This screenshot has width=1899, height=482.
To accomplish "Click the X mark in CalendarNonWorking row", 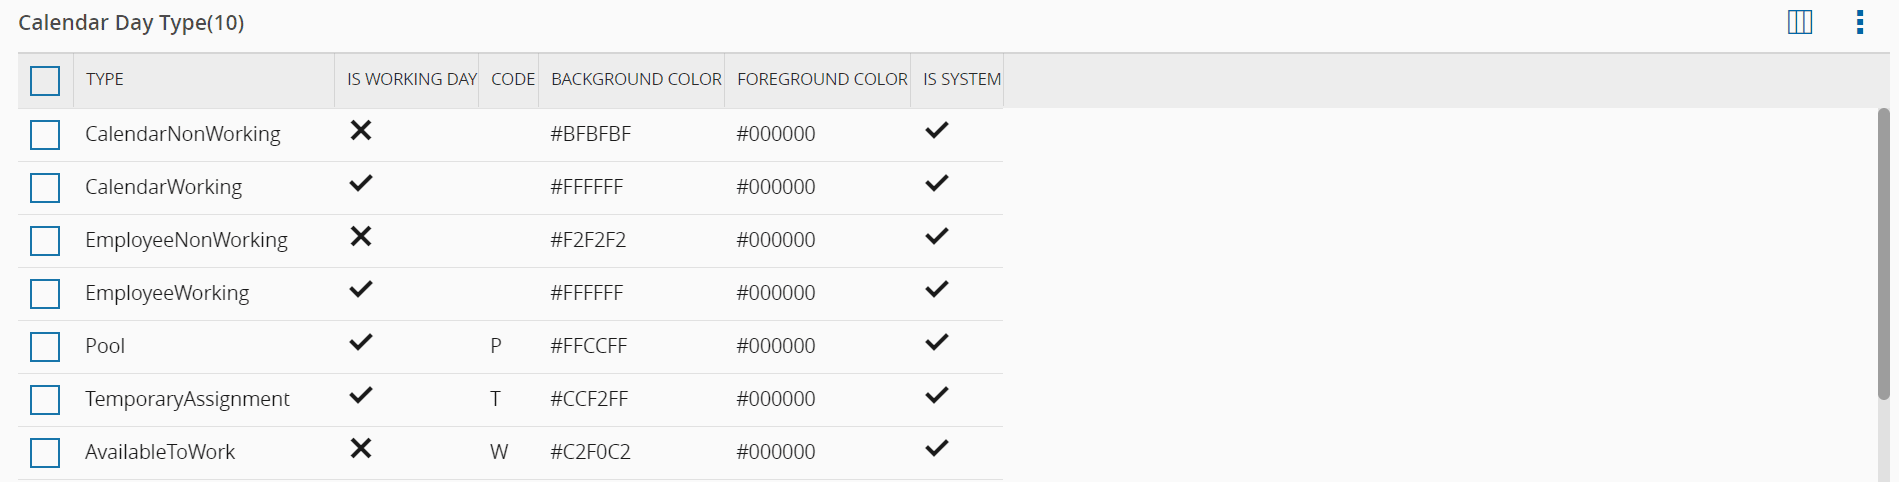I will click(x=361, y=131).
